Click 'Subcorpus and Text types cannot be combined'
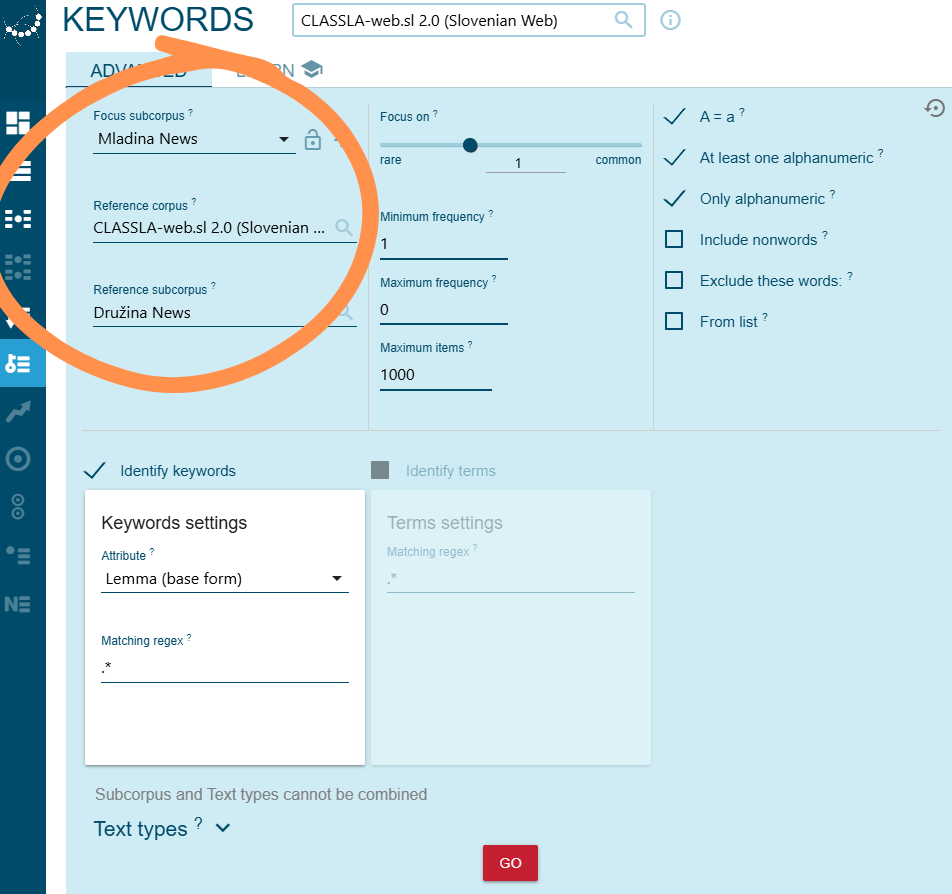952x894 pixels. coord(261,794)
